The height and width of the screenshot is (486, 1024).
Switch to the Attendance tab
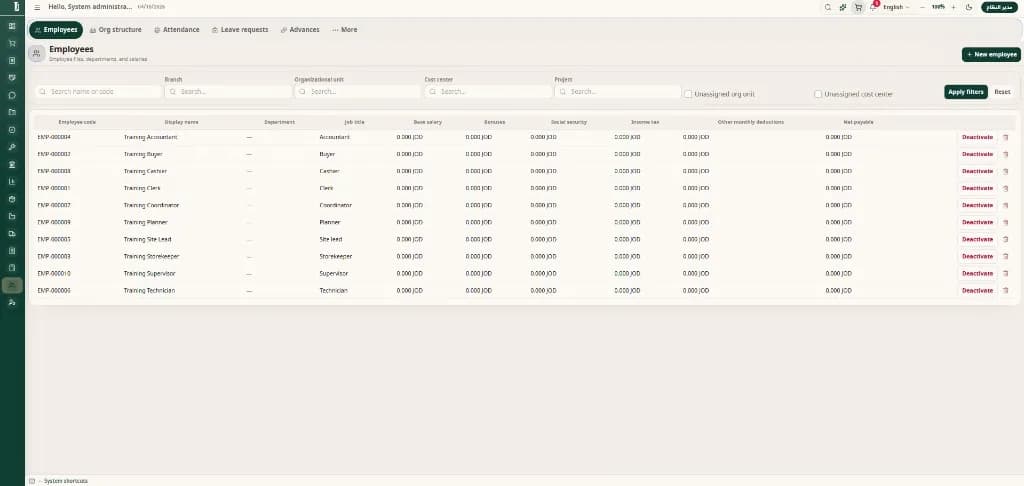coord(177,29)
